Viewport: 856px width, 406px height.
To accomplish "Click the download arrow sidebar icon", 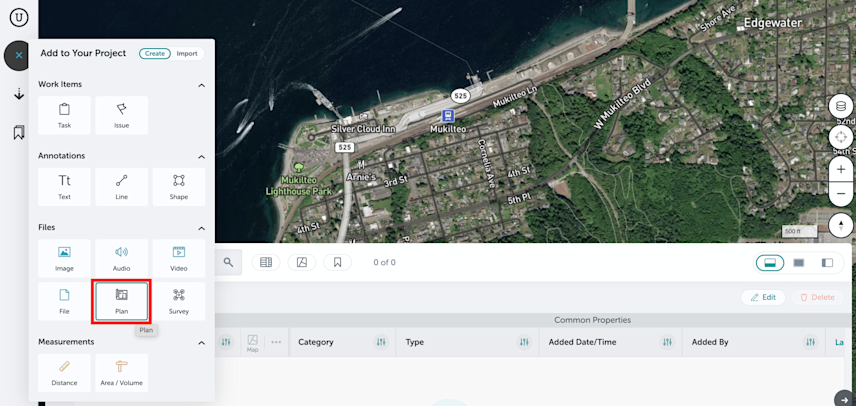I will (x=19, y=94).
